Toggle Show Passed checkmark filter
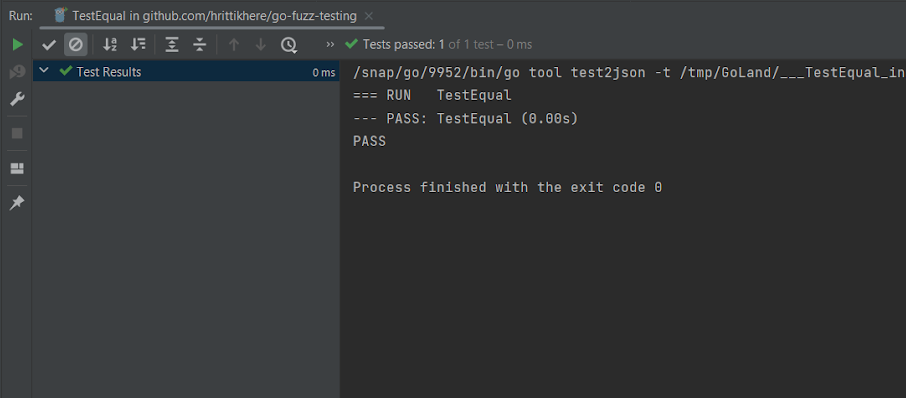This screenshot has height=398, width=906. pos(49,44)
